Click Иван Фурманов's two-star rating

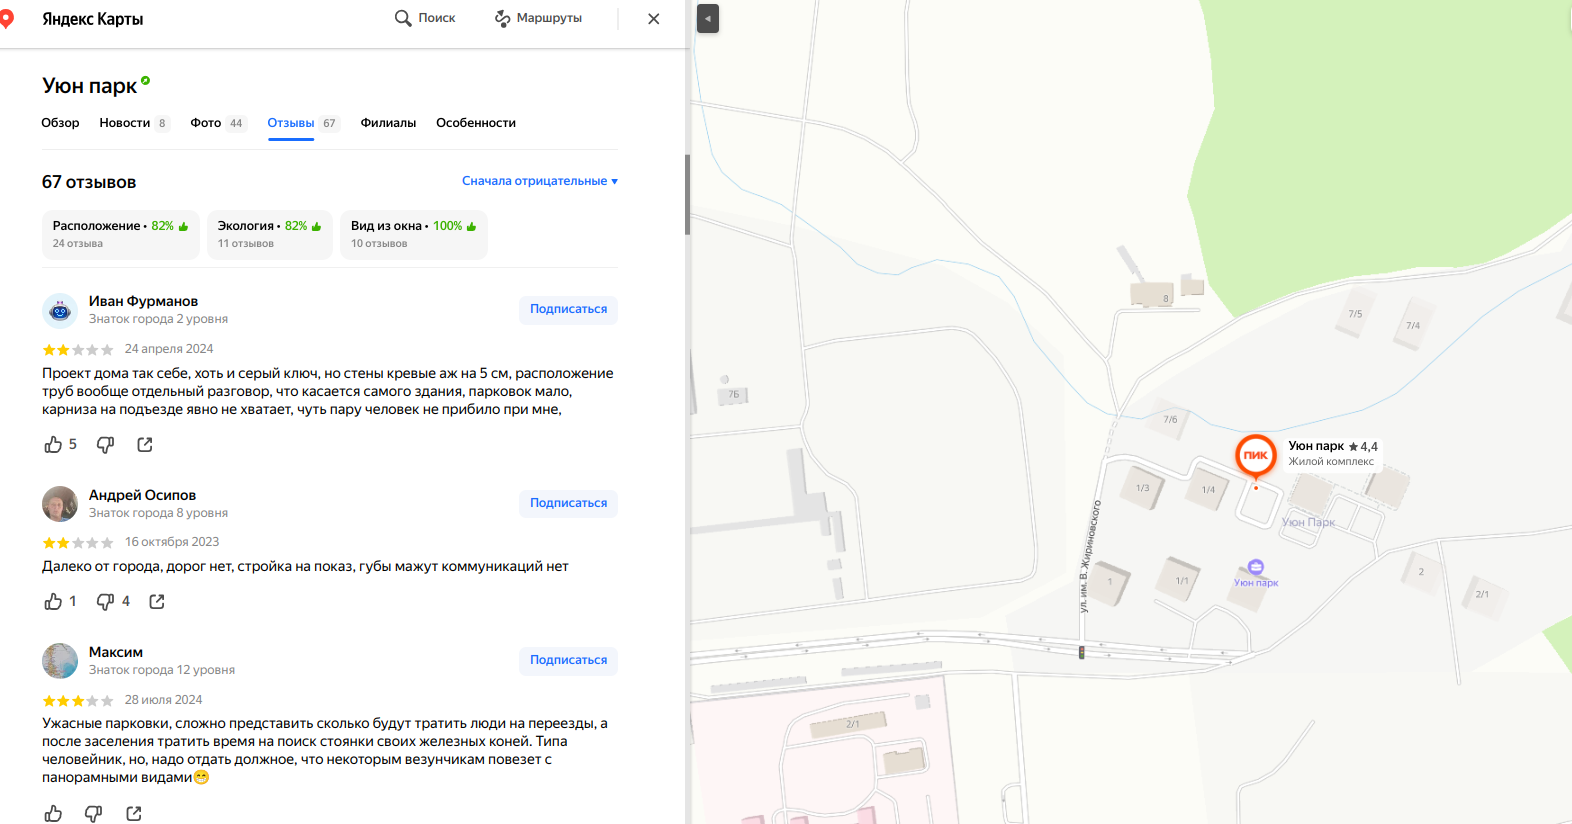pyautogui.click(x=78, y=350)
